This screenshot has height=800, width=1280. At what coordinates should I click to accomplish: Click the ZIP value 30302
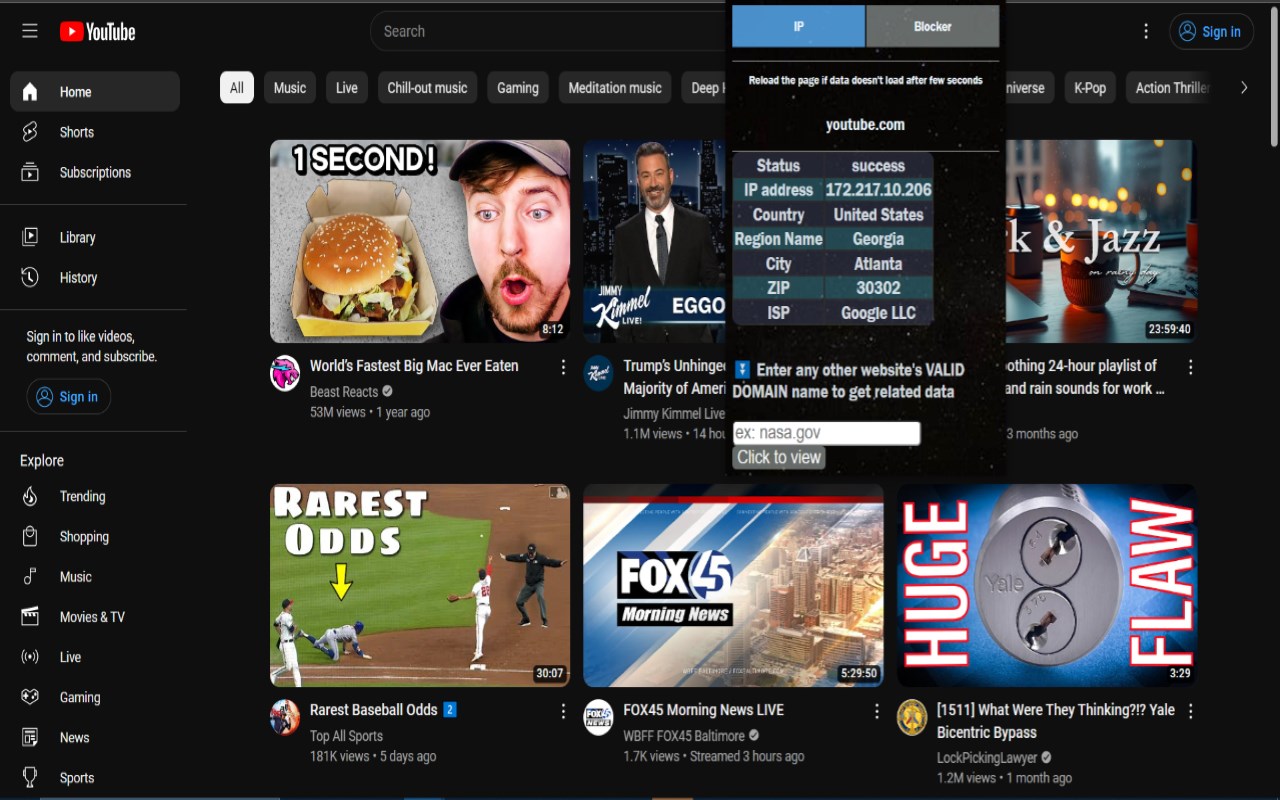coord(878,288)
